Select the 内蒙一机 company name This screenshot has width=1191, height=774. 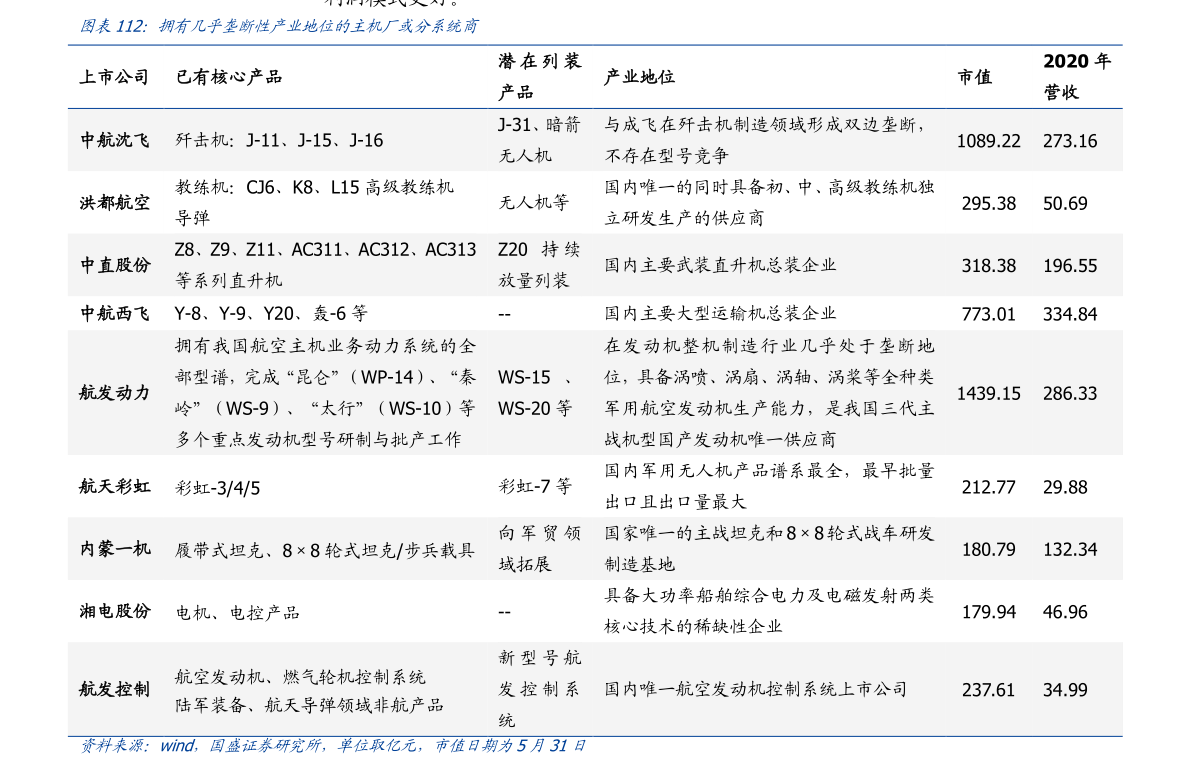click(x=115, y=549)
